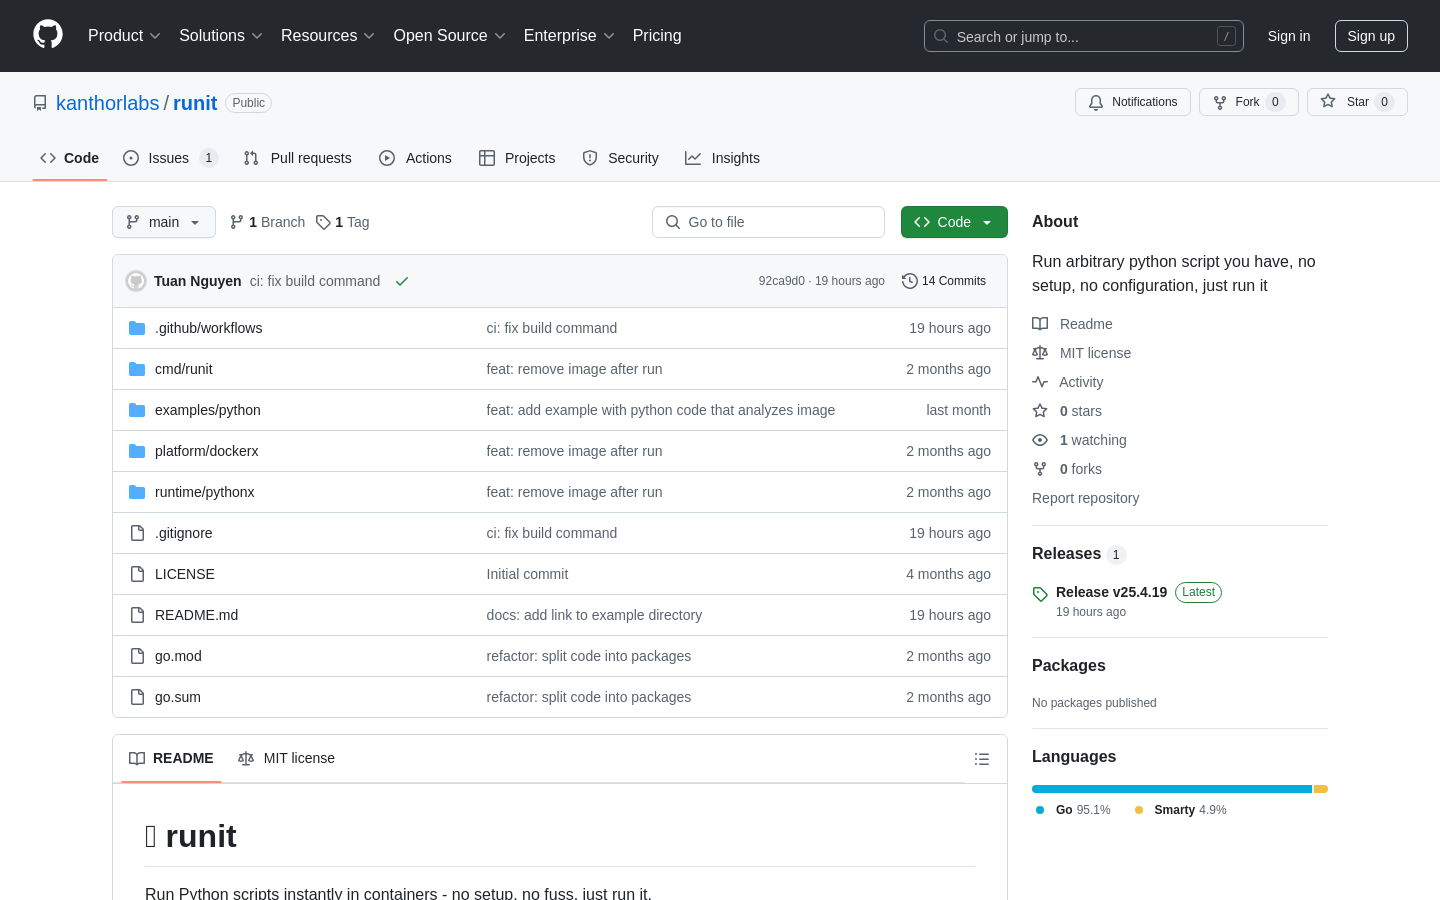Image resolution: width=1440 pixels, height=900 pixels.
Task: Click file icon for .gitignore
Action: (x=137, y=533)
